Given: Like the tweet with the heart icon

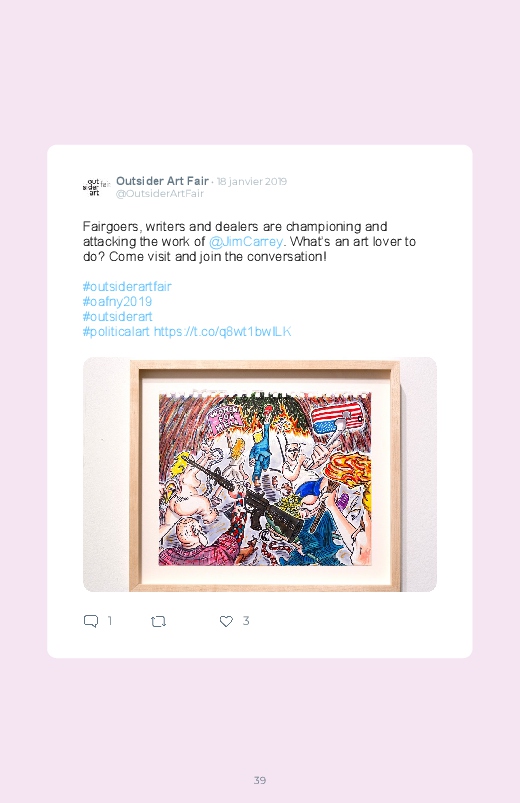Looking at the screenshot, I should (x=226, y=621).
